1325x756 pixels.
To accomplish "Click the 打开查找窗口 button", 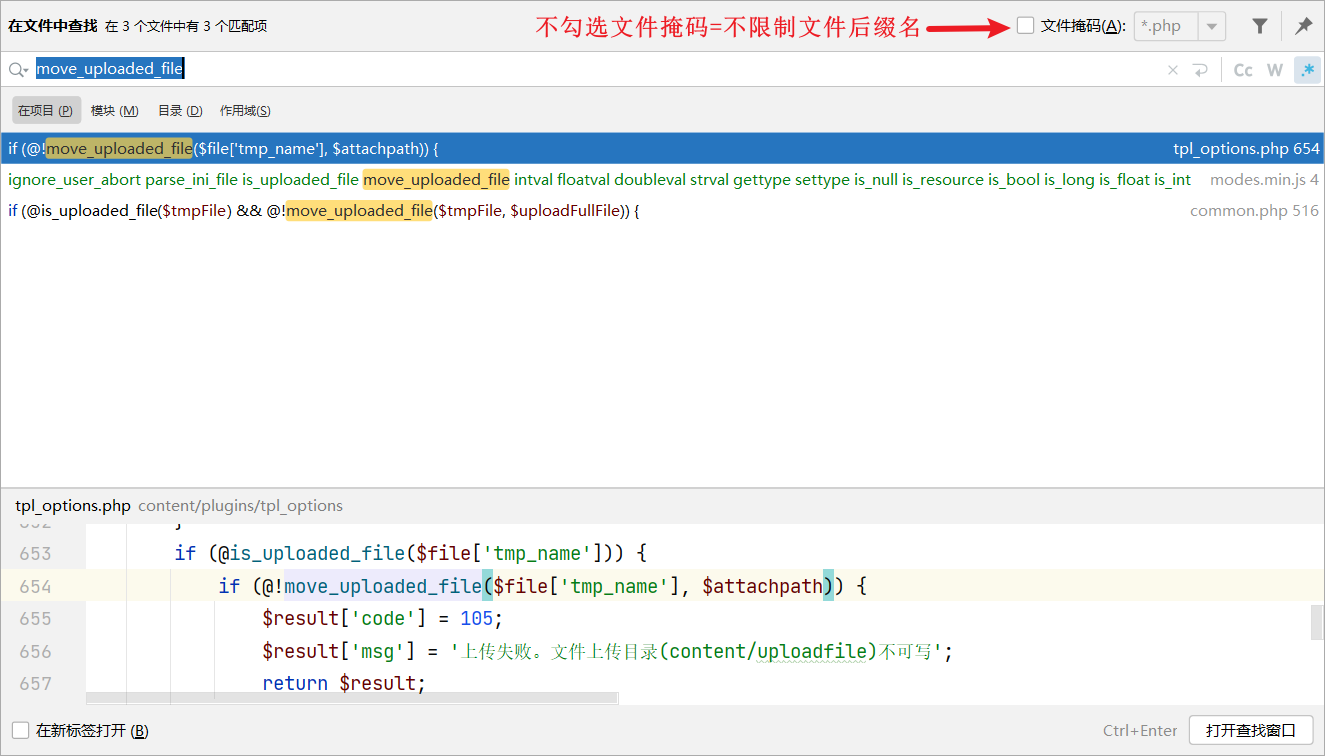I will (x=1250, y=731).
